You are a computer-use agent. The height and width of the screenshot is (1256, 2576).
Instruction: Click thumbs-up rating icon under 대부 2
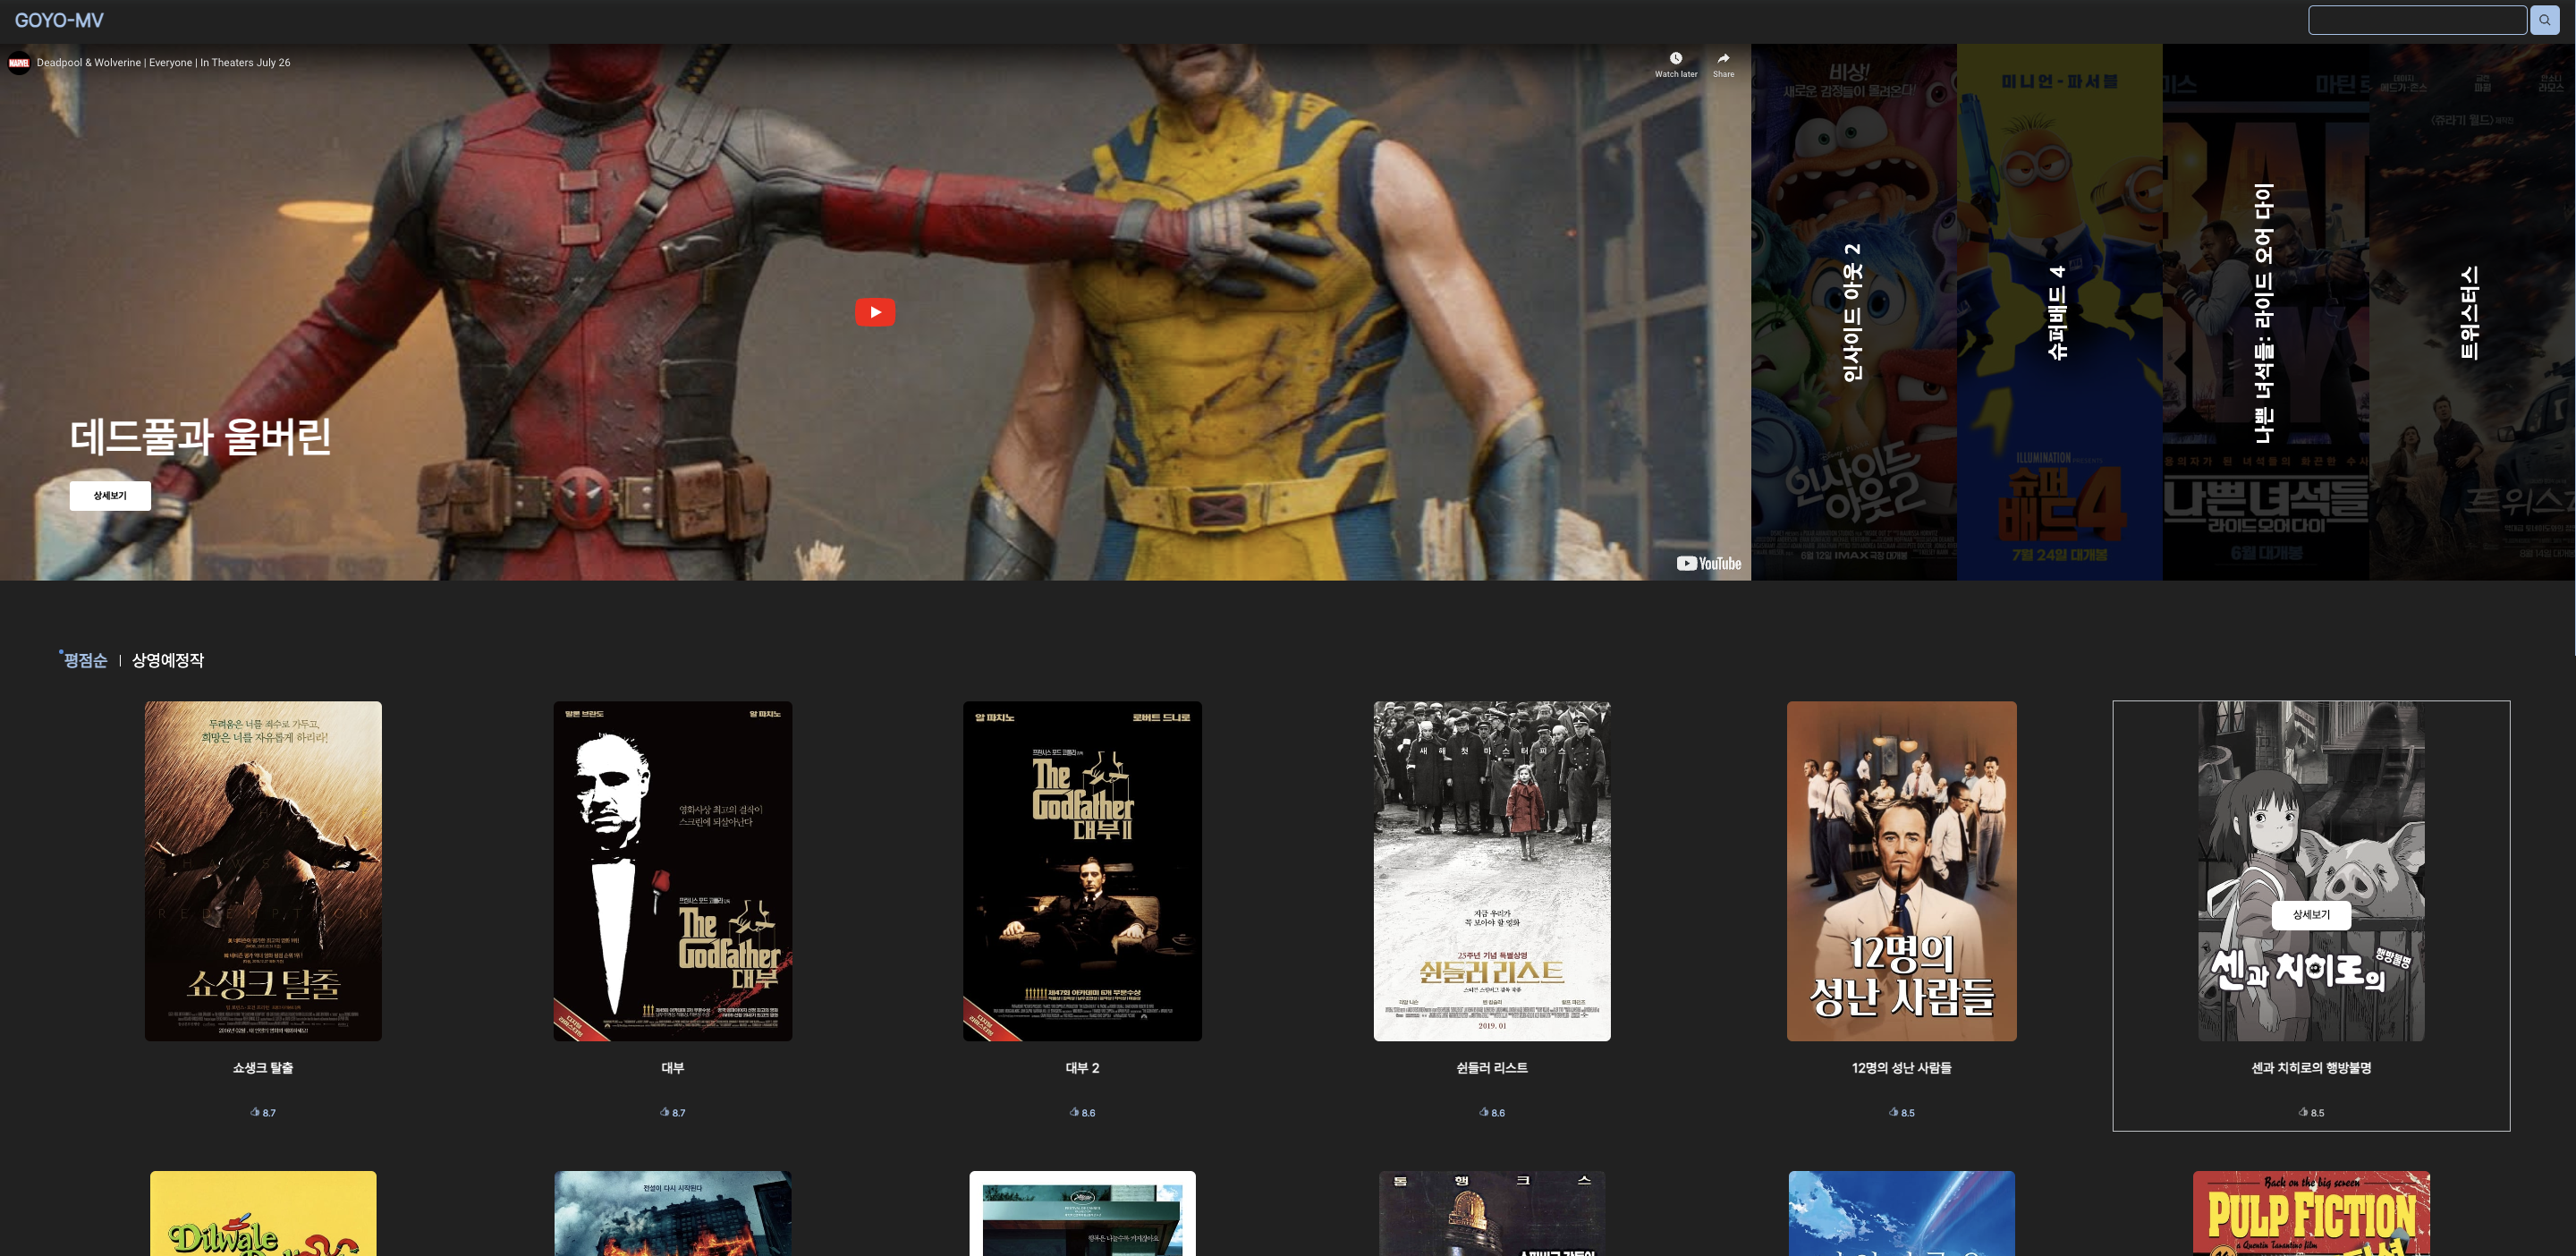[1074, 1112]
